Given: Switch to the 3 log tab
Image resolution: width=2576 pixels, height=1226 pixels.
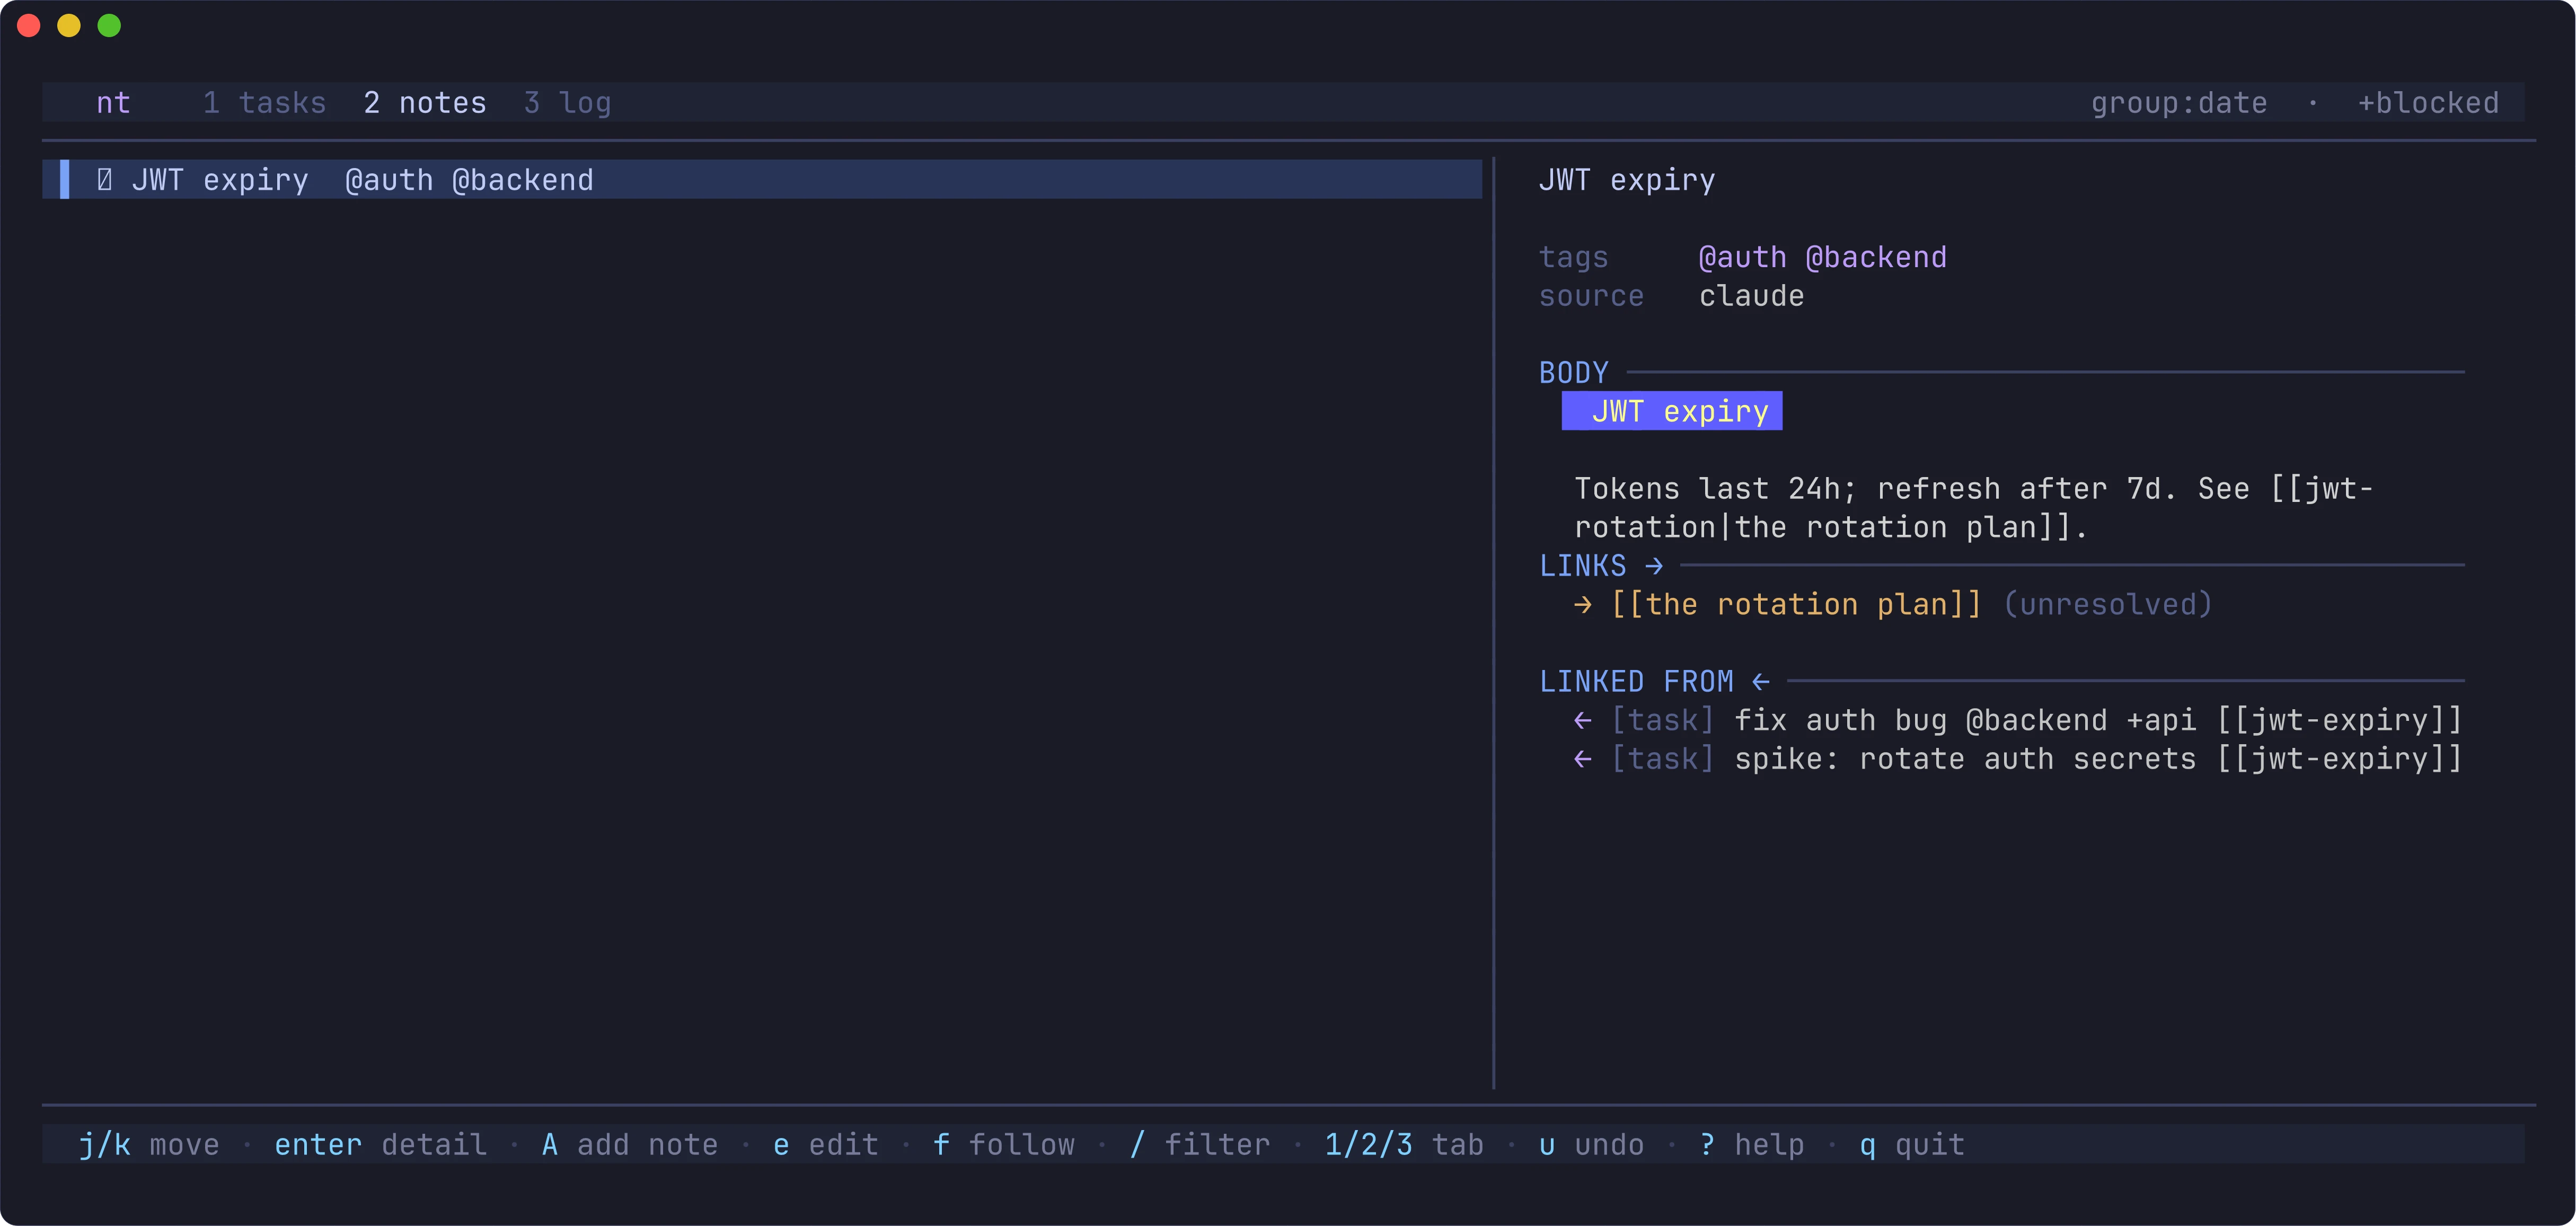Looking at the screenshot, I should coord(568,103).
